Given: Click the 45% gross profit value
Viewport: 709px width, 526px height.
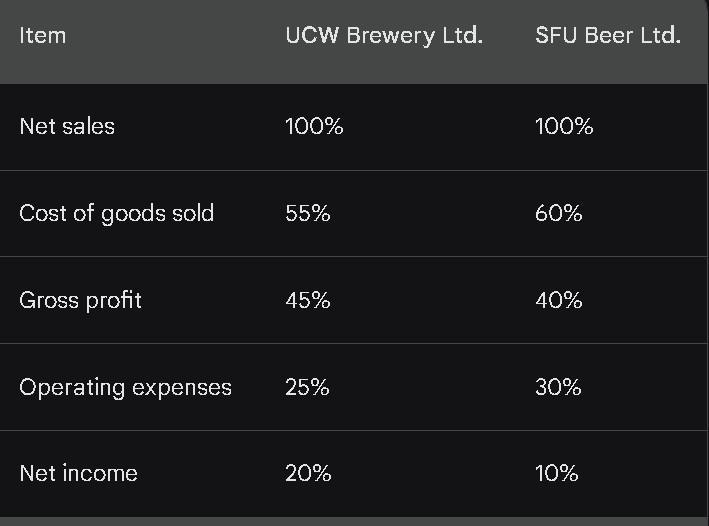Looking at the screenshot, I should coord(307,300).
